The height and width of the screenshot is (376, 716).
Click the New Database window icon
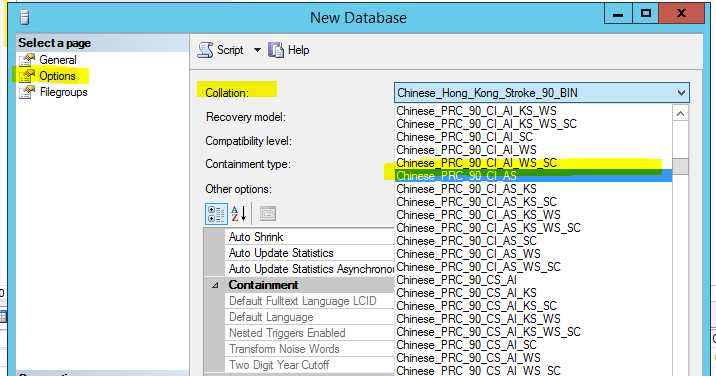(x=25, y=17)
